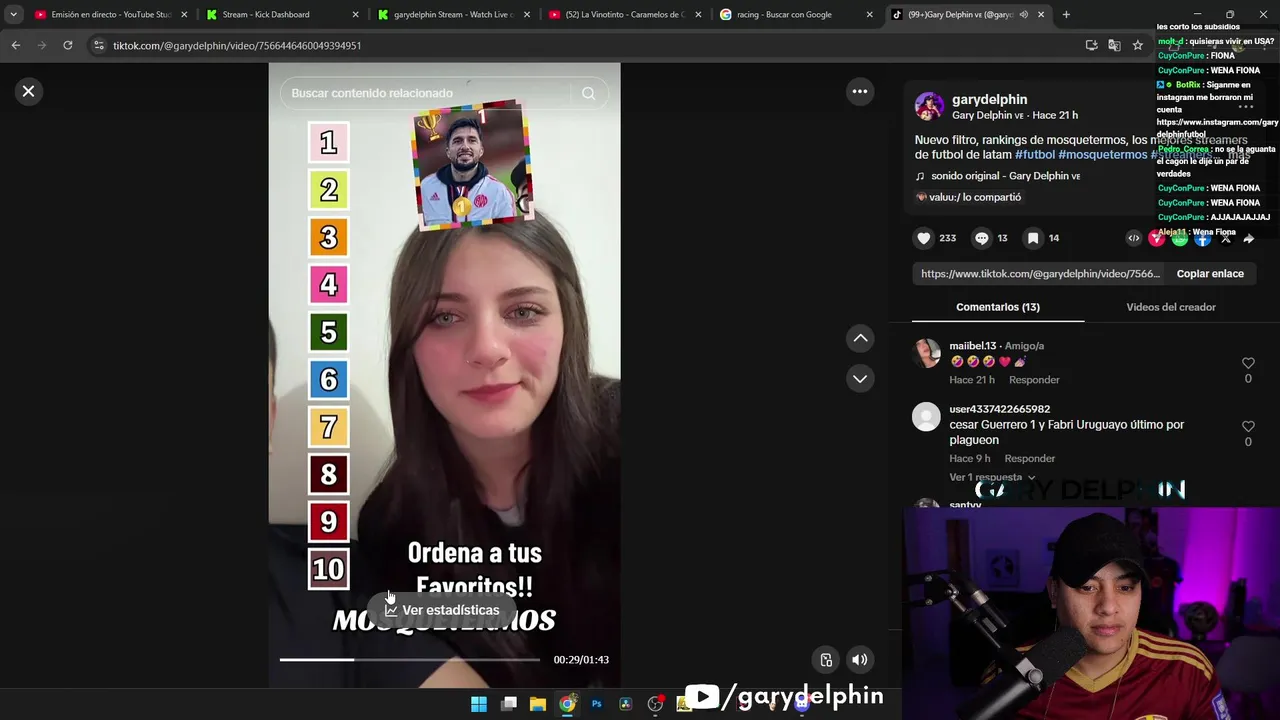
Task: Open OBS Studio from taskbar
Action: [655, 704]
